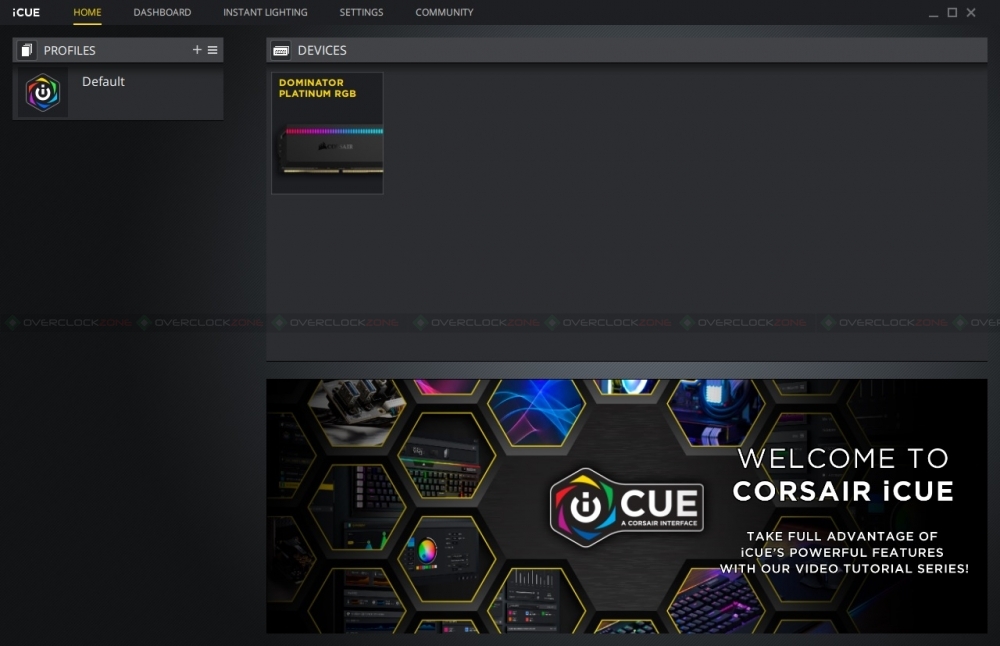Open the COMMUNITY tab
Image resolution: width=1000 pixels, height=646 pixels.
click(444, 12)
